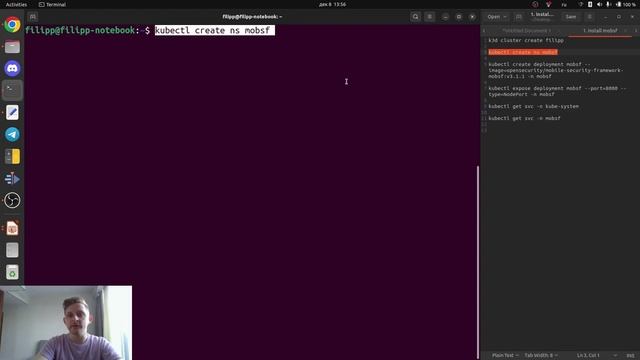Image resolution: width=640 pixels, height=360 pixels.
Task: Click the microphone icon in the top bar
Action: pyautogui.click(x=608, y=4)
